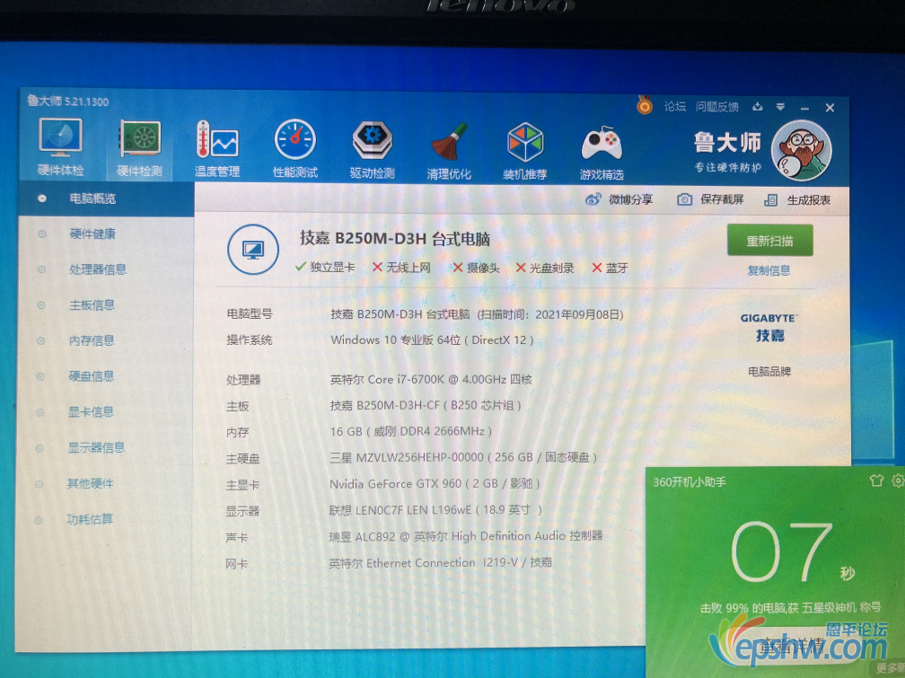Open the shirt skin icon in 360开机小助手
Image resolution: width=905 pixels, height=678 pixels.
877,480
